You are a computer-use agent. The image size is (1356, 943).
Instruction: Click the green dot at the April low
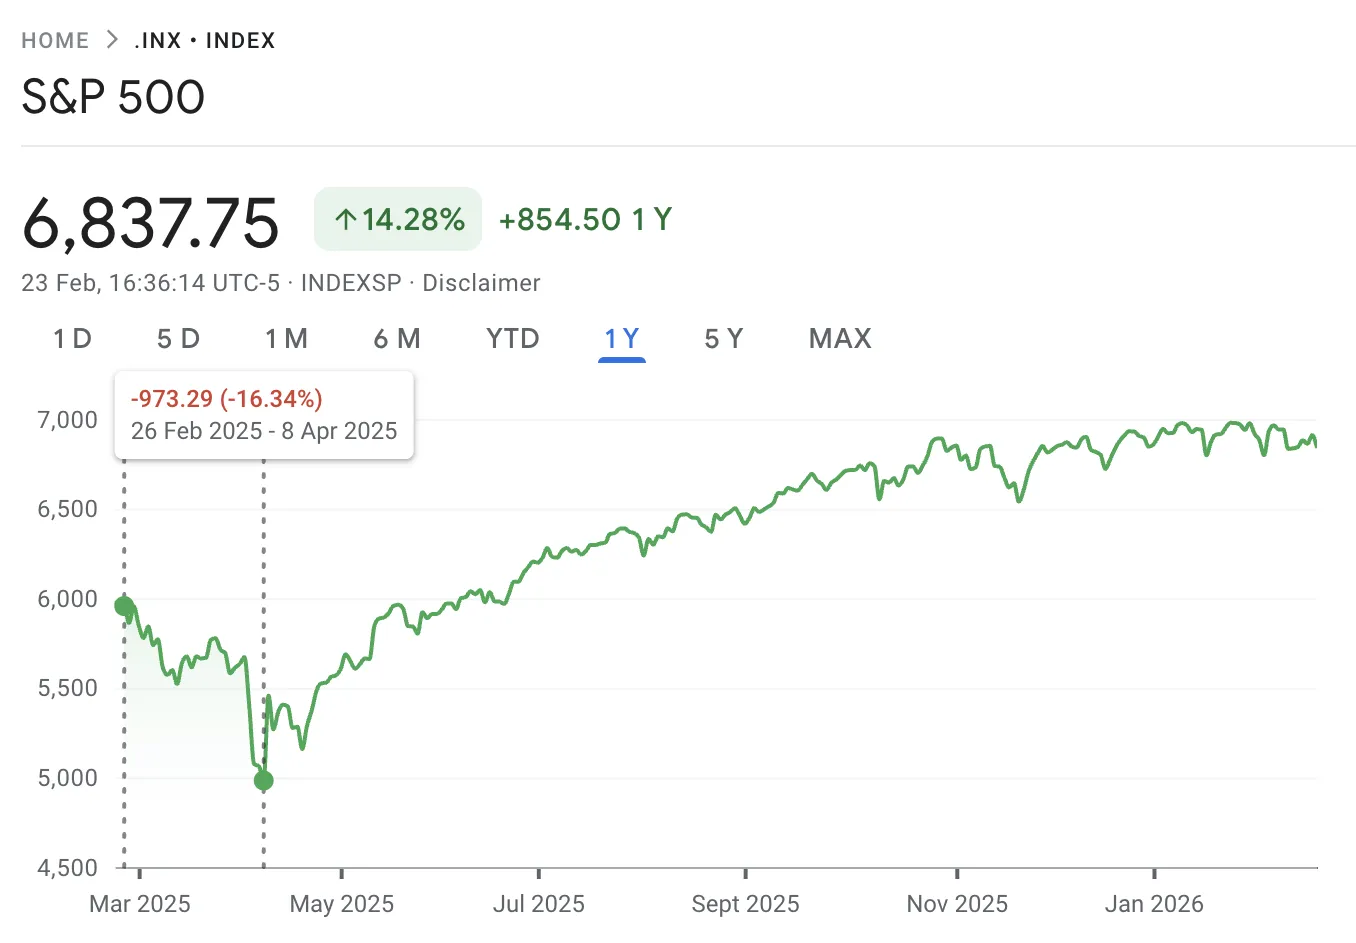(x=263, y=780)
